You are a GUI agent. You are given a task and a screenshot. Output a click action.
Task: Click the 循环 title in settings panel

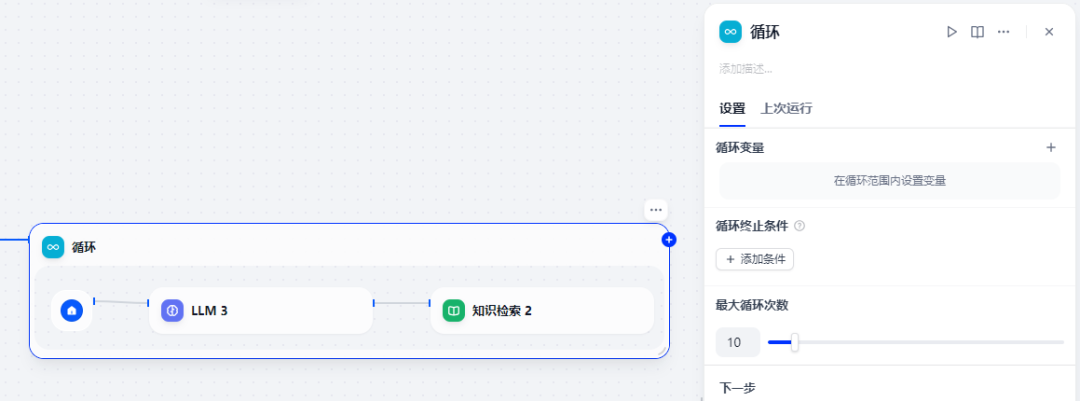765,32
